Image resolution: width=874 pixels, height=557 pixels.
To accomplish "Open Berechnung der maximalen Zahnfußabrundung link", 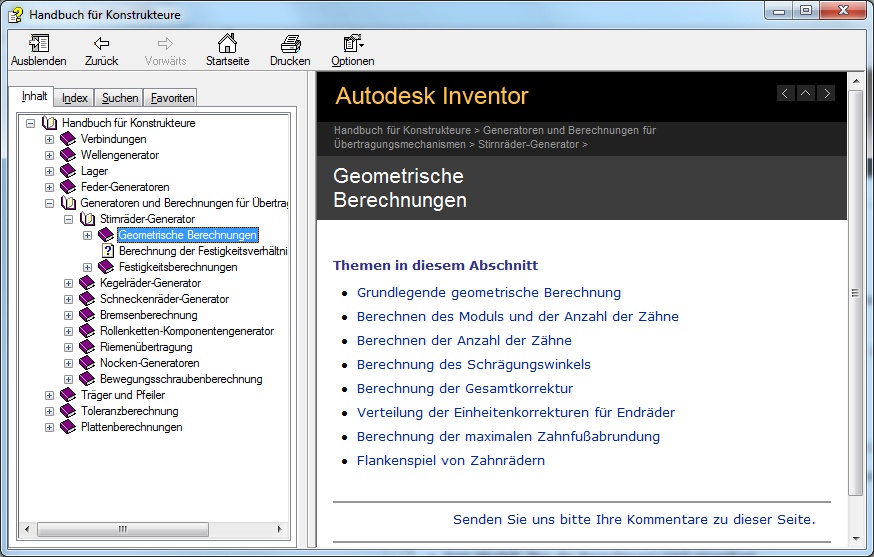I will (x=508, y=436).
